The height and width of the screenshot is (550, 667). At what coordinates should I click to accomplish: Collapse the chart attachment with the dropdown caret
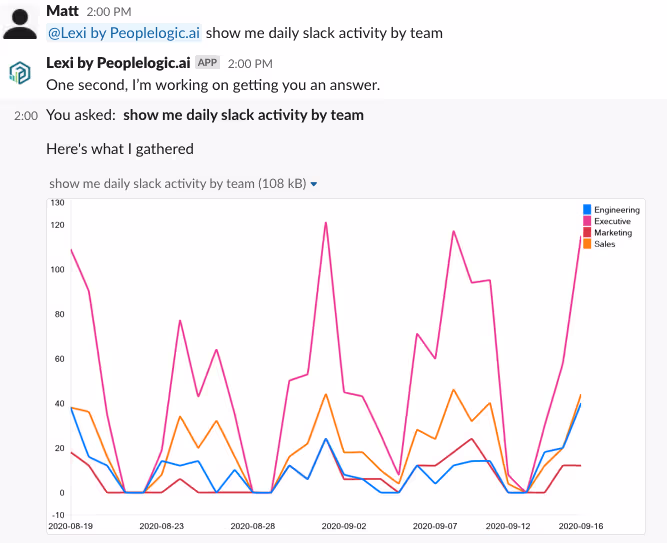314,184
